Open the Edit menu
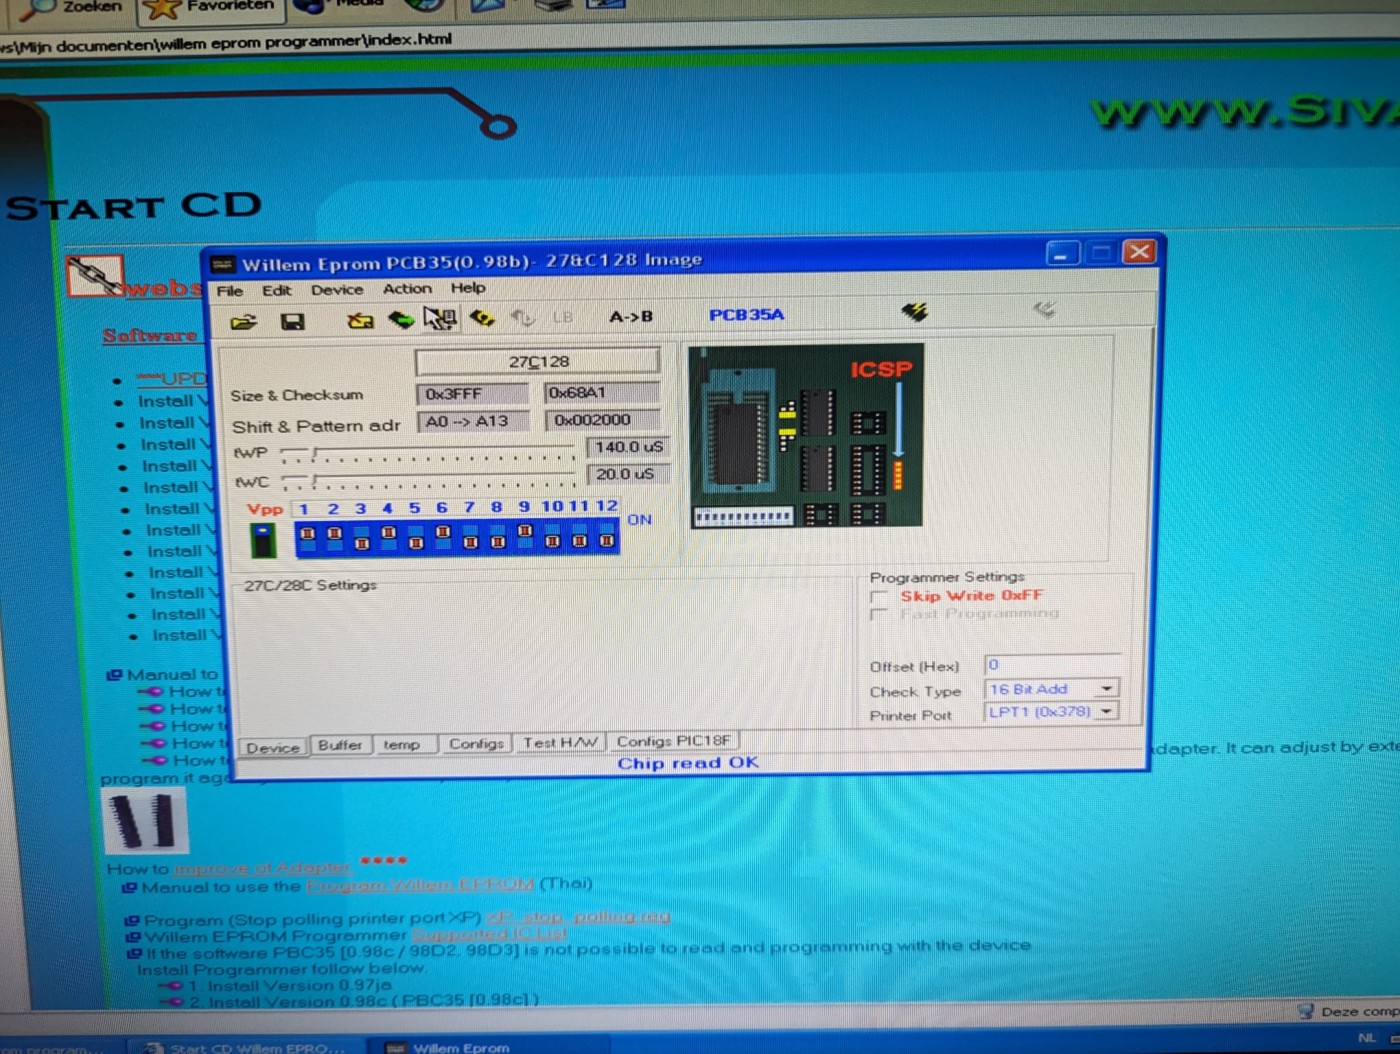The width and height of the screenshot is (1400, 1054). (x=277, y=290)
